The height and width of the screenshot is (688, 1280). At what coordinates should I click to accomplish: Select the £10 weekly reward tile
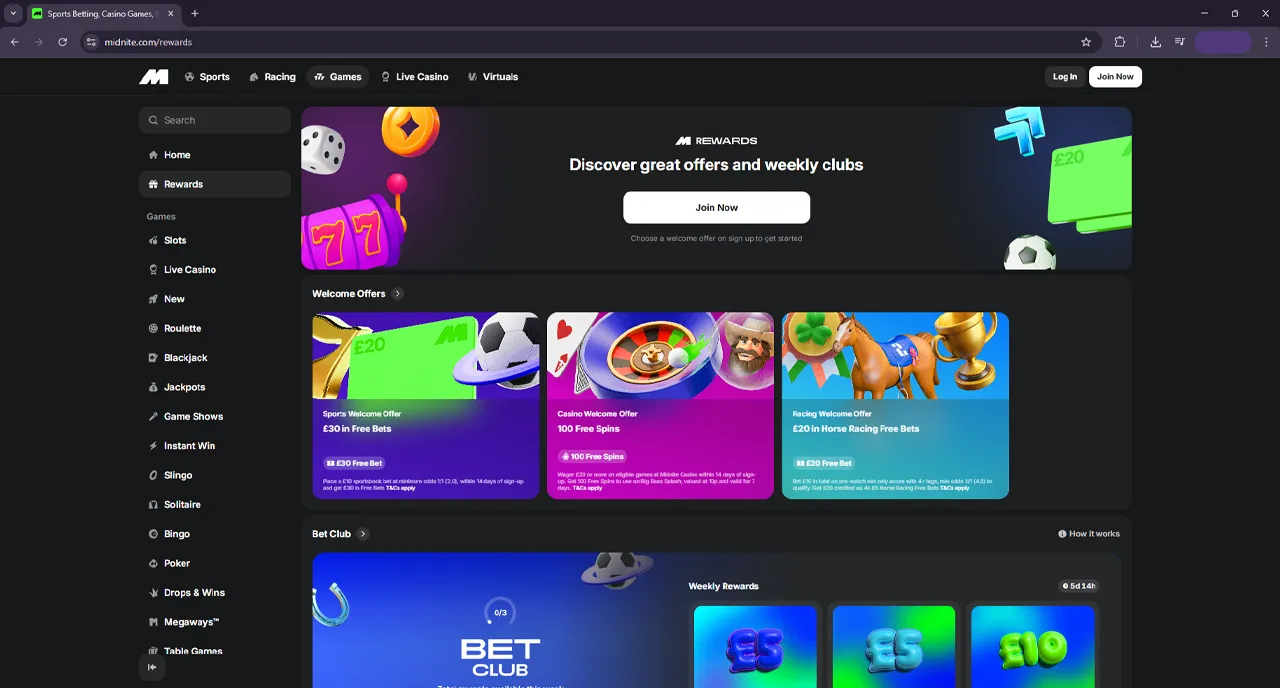[1032, 646]
